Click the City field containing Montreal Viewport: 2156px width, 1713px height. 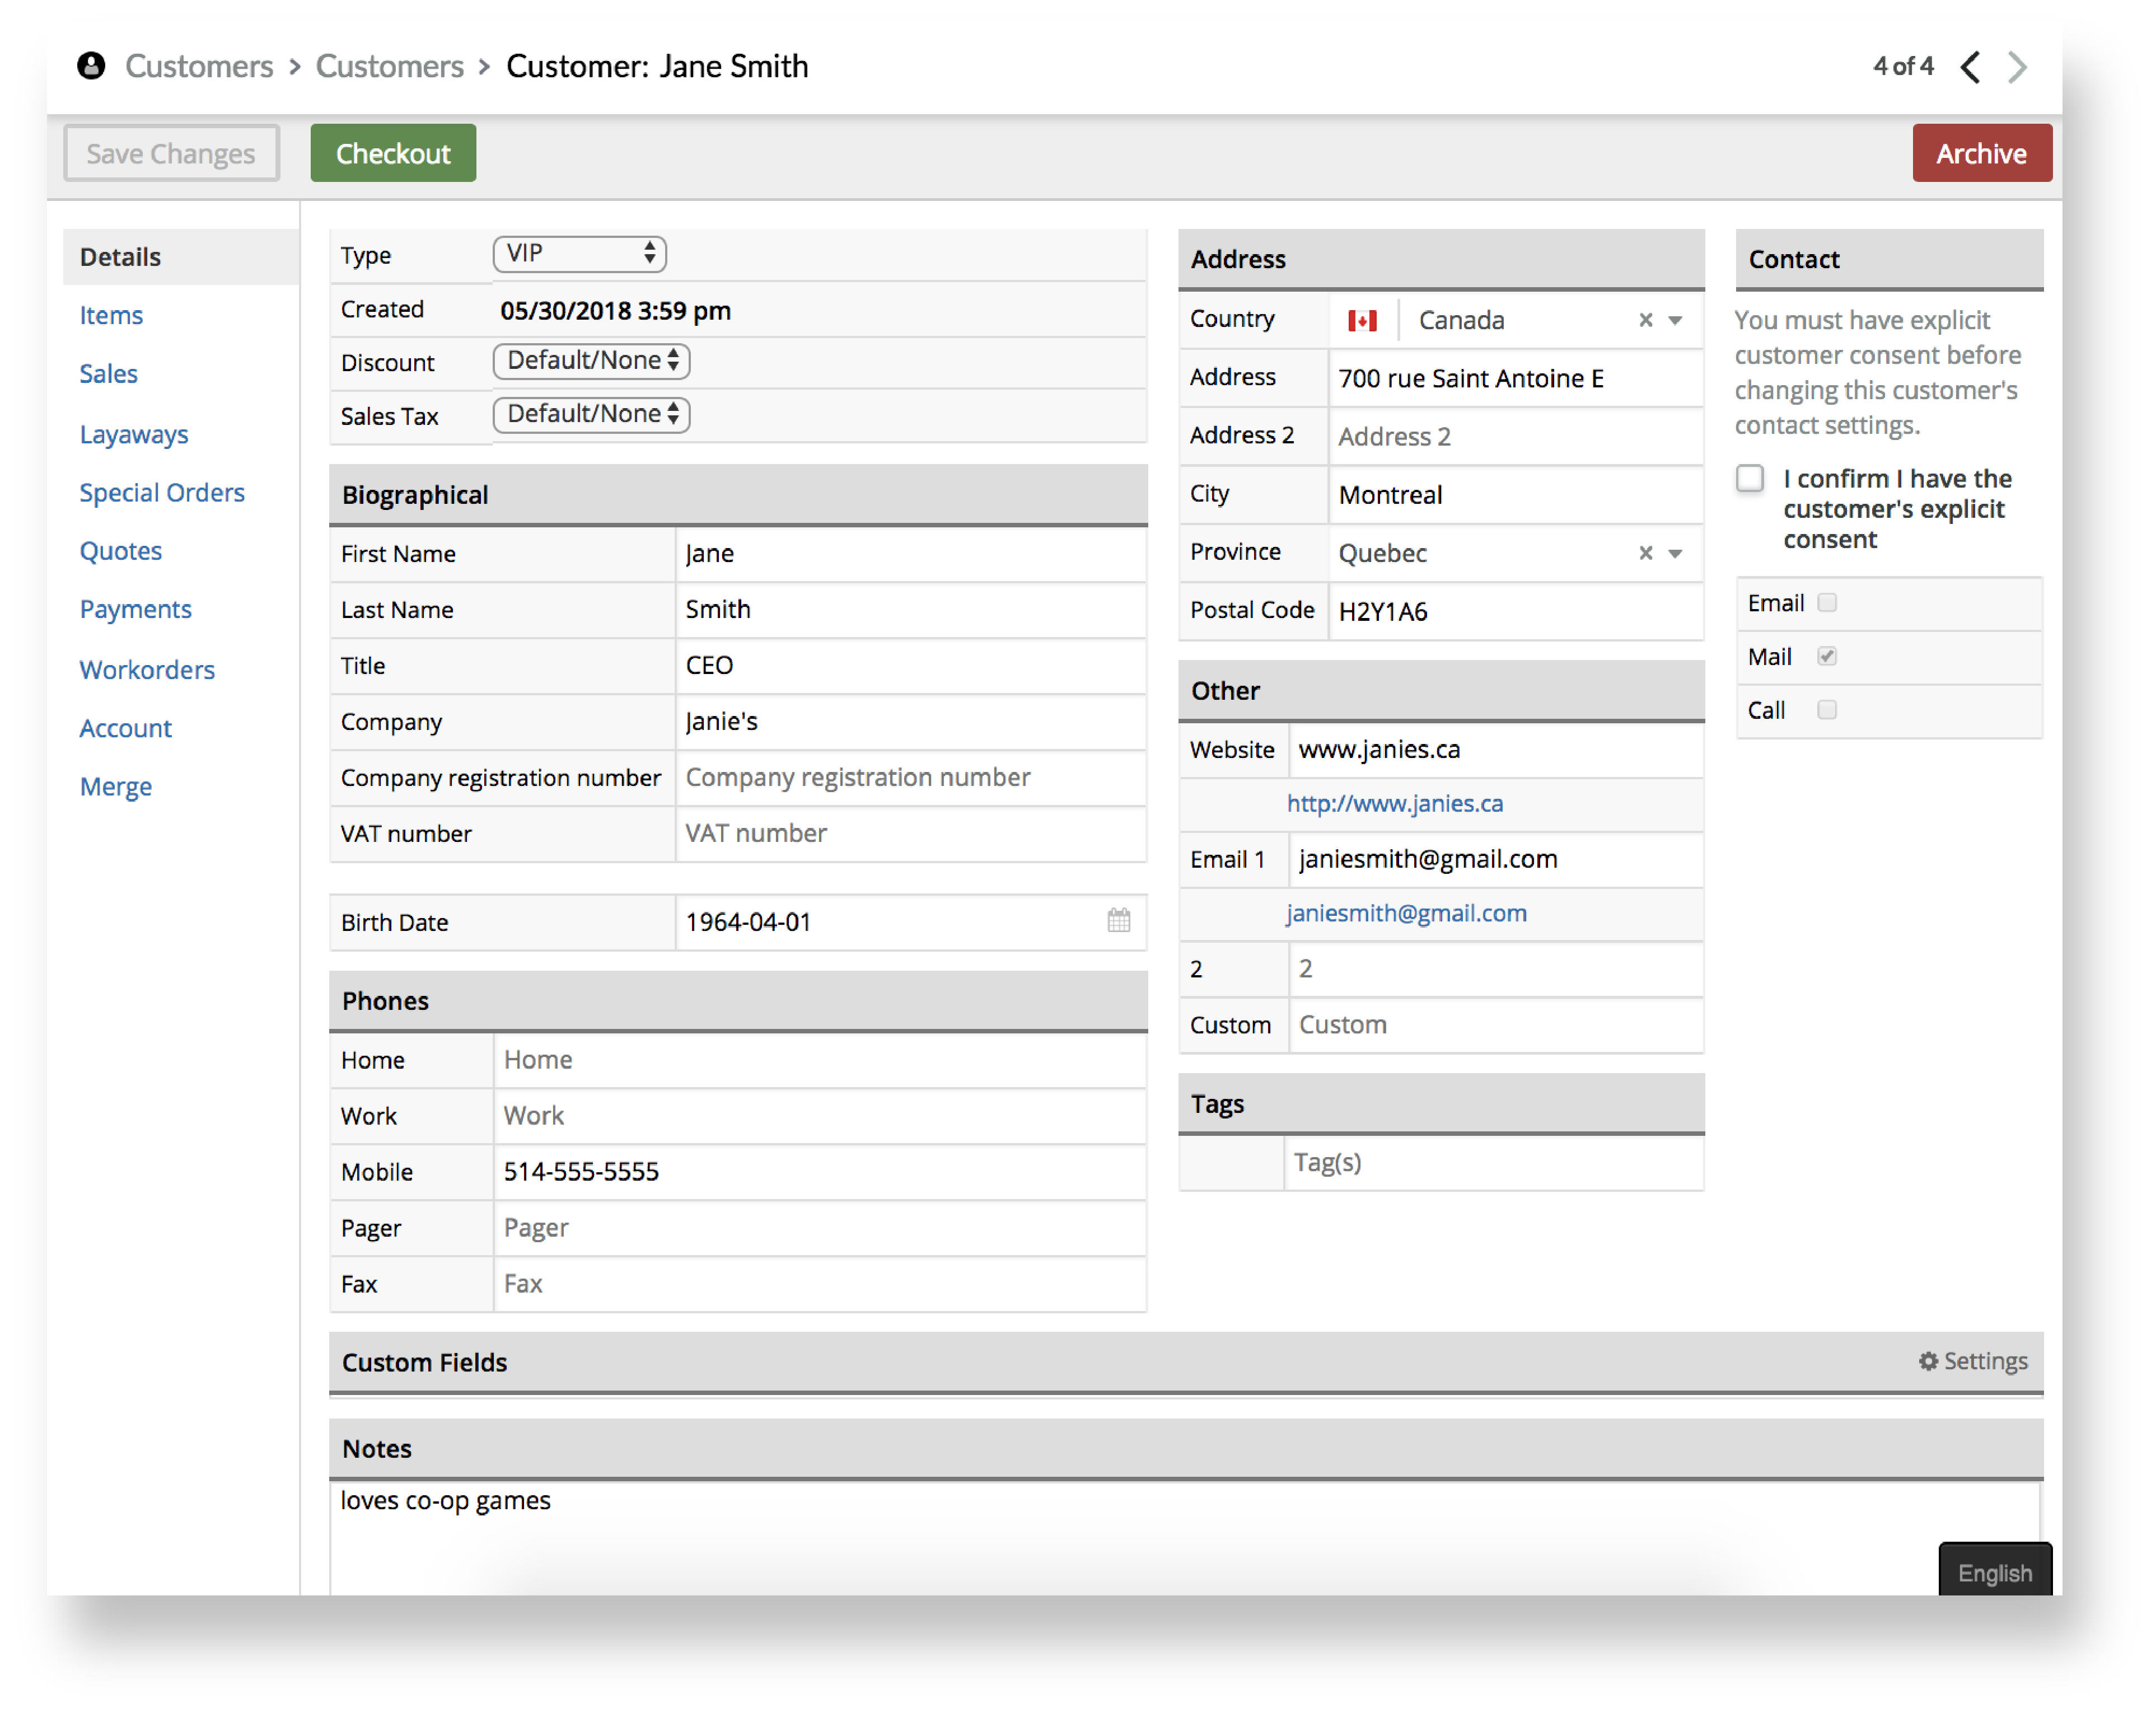coord(1516,494)
